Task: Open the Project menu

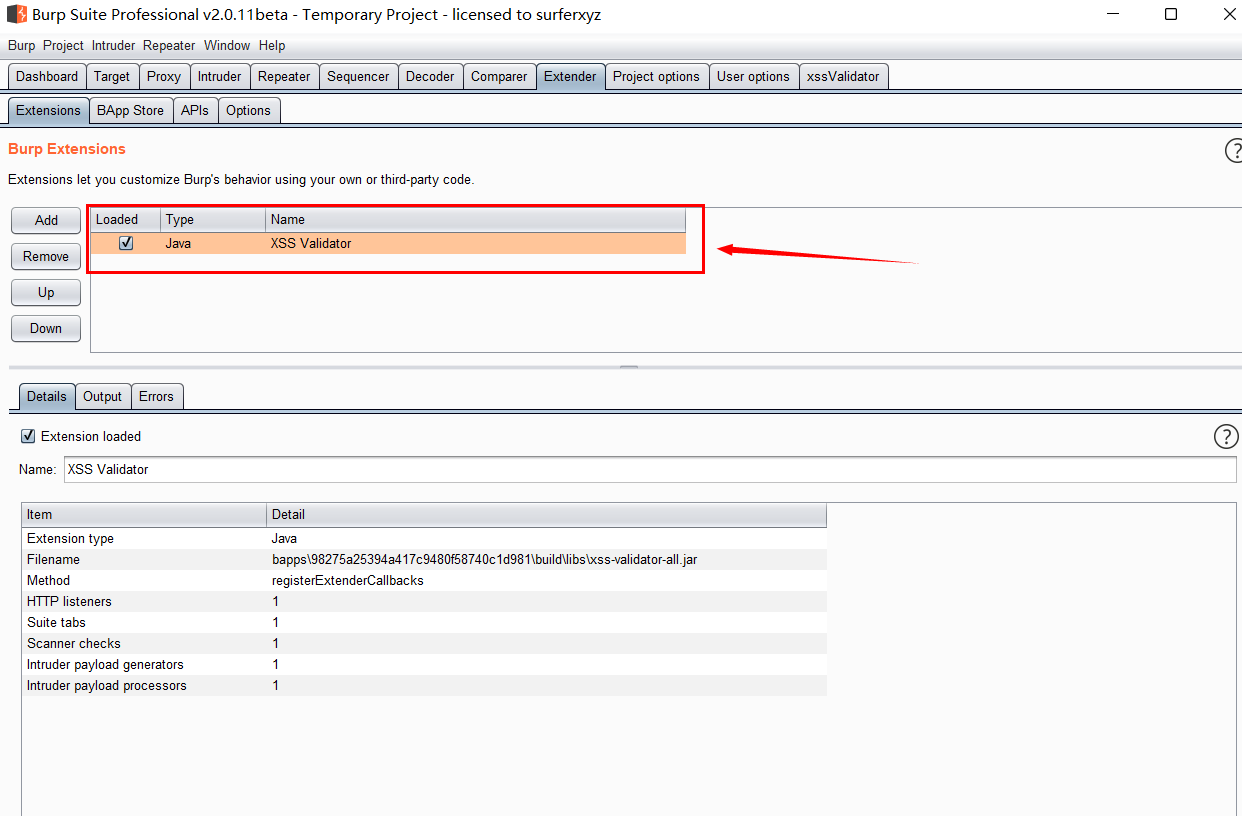Action: click(x=63, y=46)
